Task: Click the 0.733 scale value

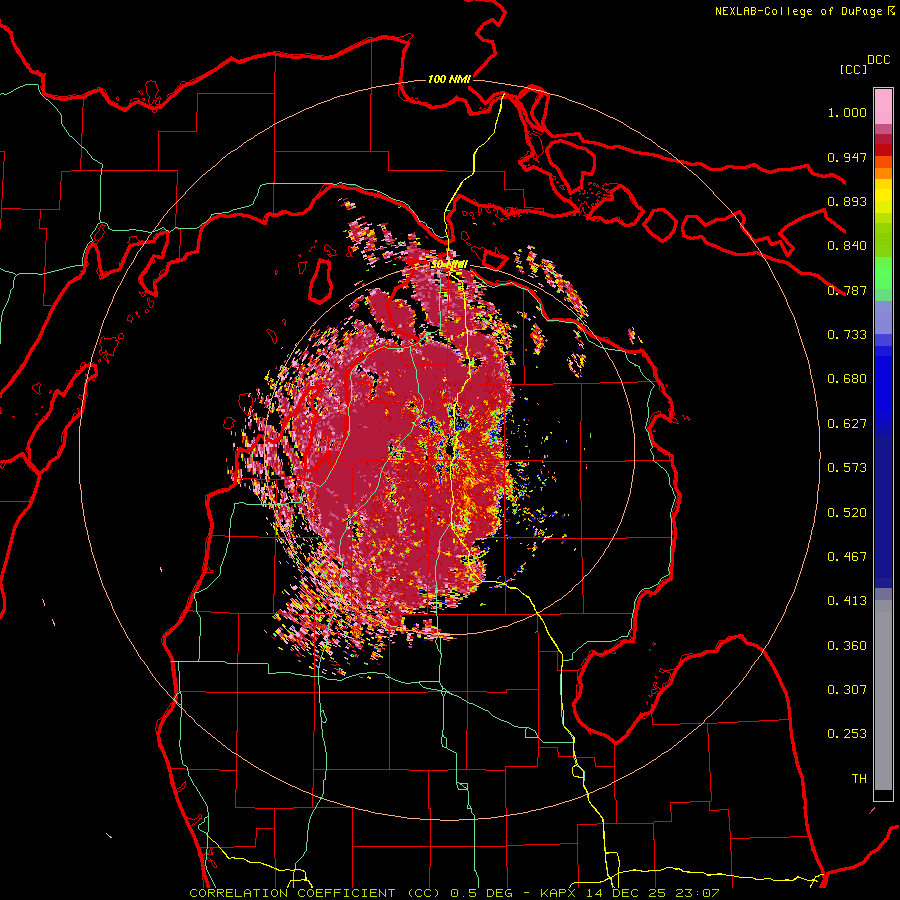Action: (x=847, y=335)
